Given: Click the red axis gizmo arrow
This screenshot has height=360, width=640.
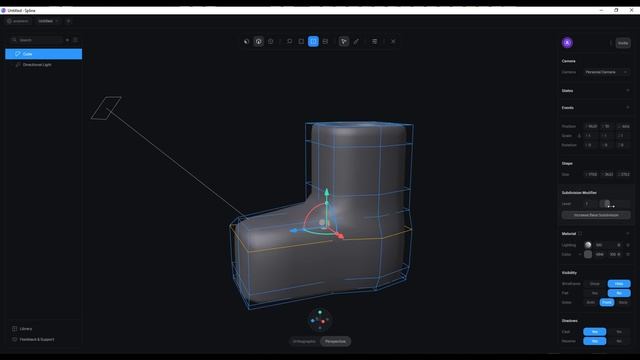Looking at the screenshot, I should (x=340, y=235).
